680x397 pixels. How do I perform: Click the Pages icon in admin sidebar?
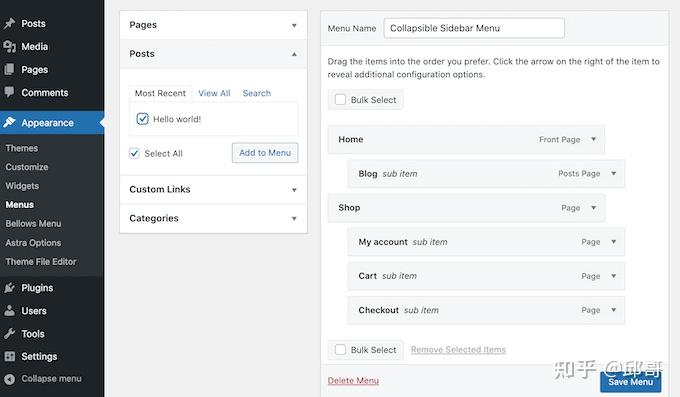point(9,69)
